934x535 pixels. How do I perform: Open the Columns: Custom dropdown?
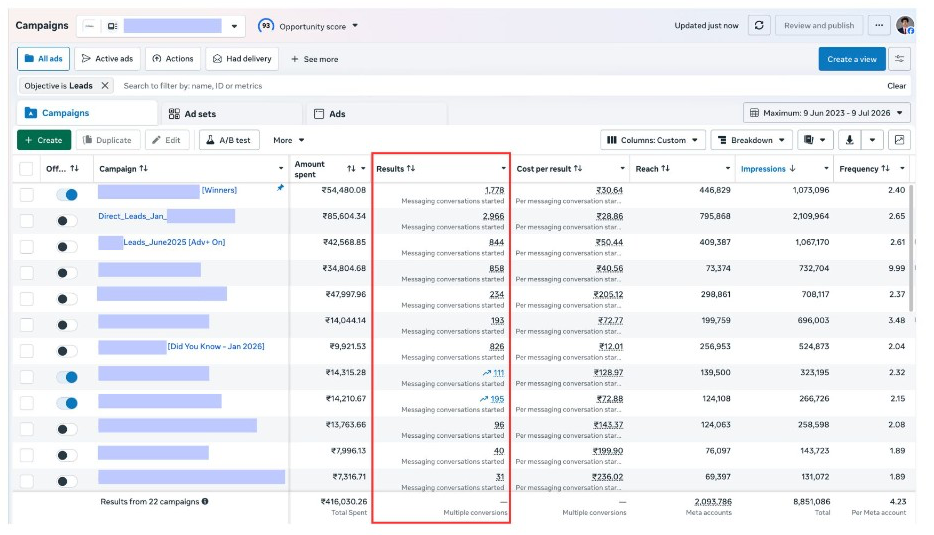click(x=653, y=140)
